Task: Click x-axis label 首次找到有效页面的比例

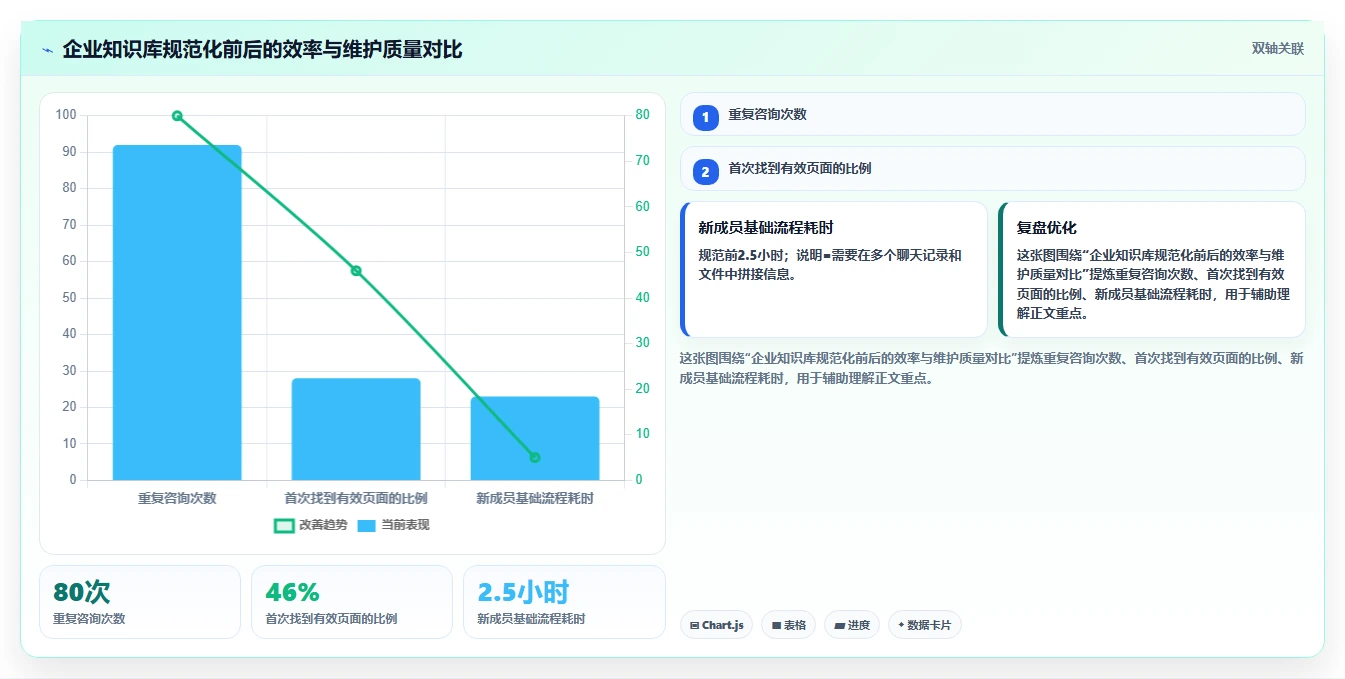Action: (x=356, y=498)
